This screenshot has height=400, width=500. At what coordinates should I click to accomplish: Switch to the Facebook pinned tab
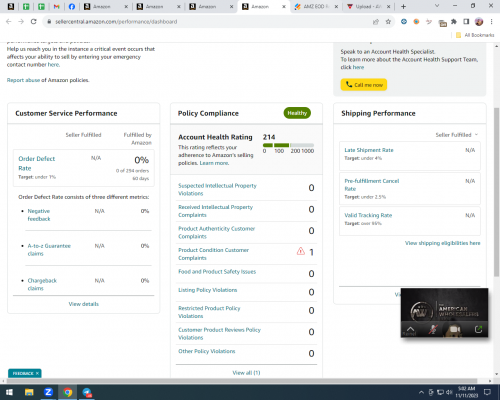pos(72,6)
